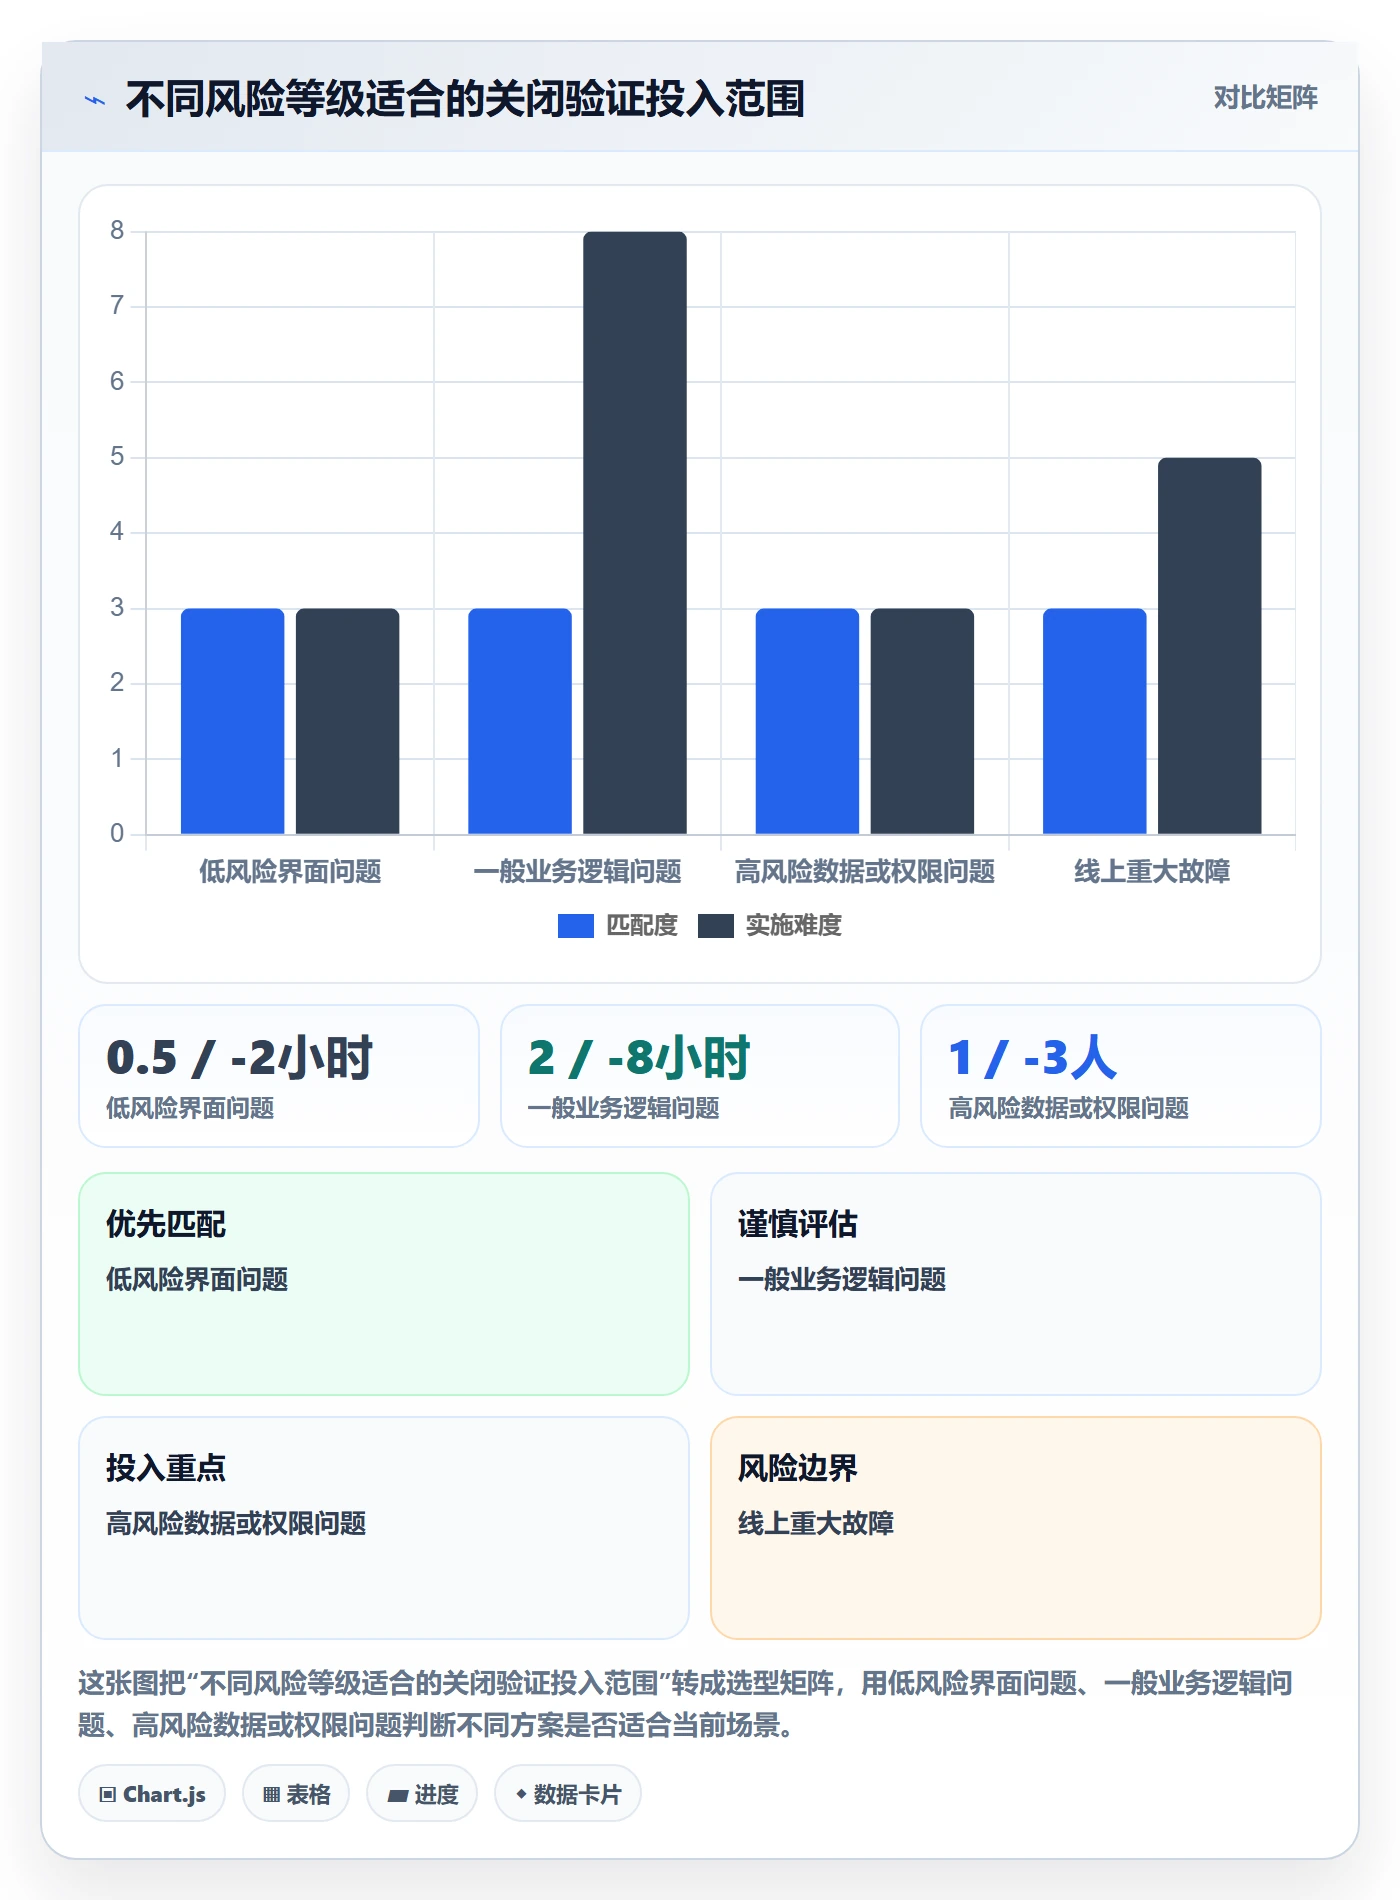Click 高风险数据或权限问题 label under 1 / -3人

click(1069, 1108)
